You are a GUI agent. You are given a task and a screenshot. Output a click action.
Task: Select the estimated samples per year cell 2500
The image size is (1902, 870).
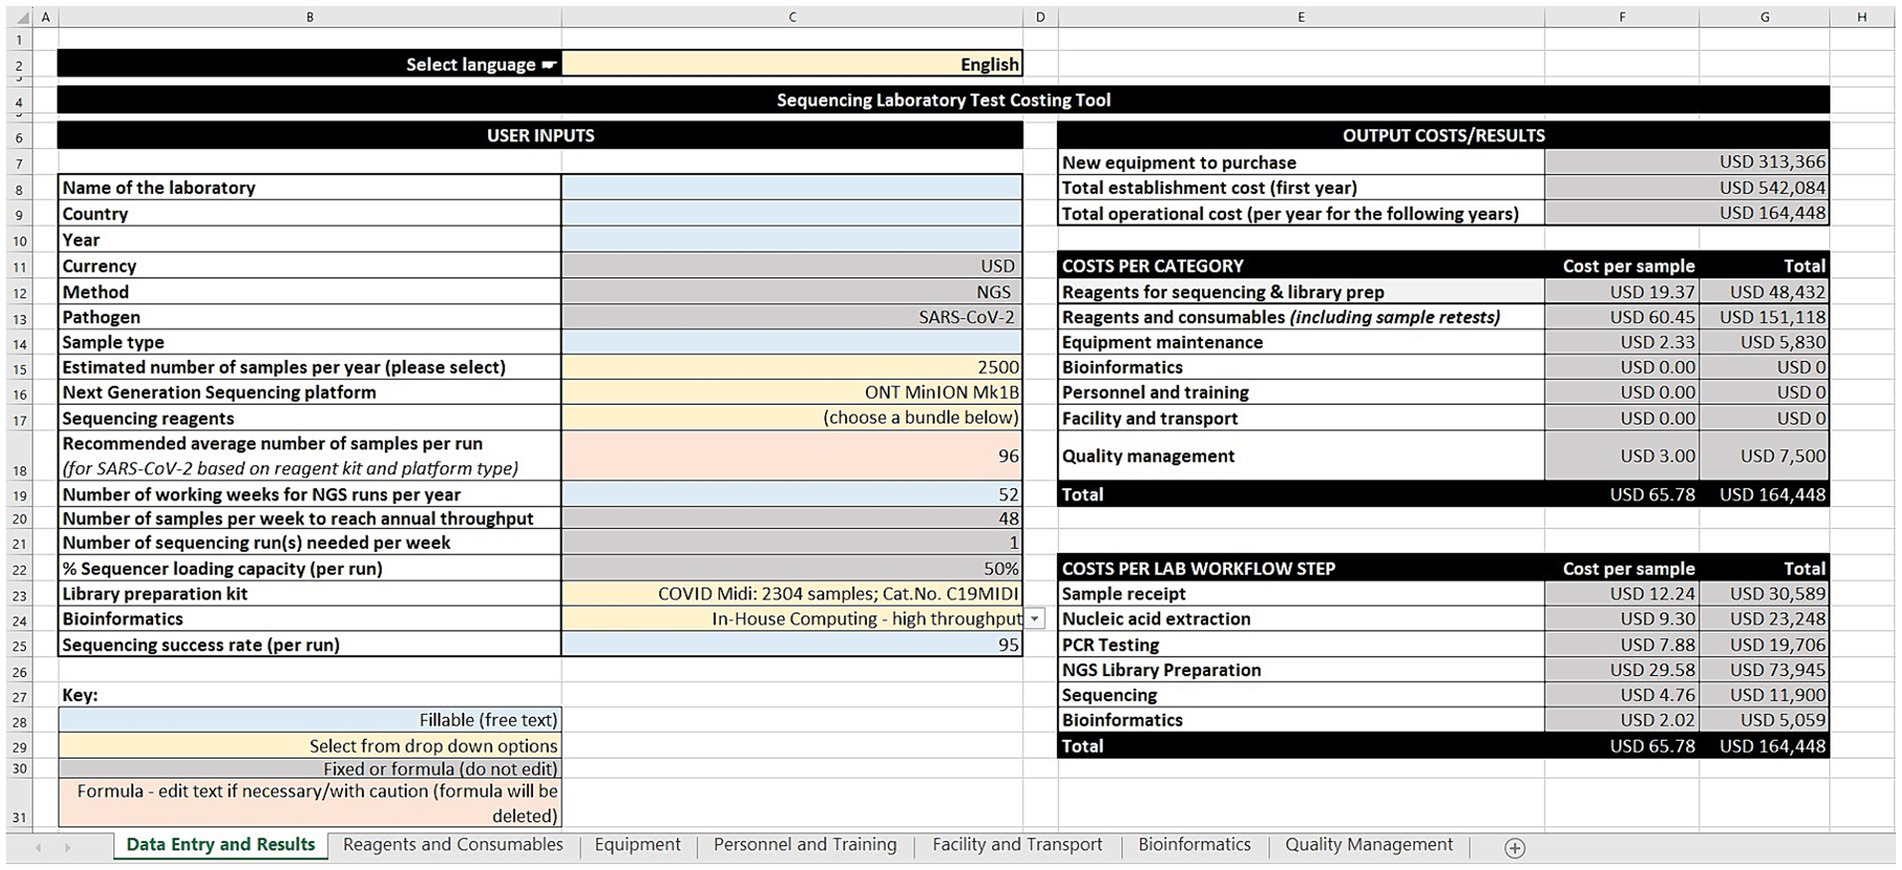[792, 367]
